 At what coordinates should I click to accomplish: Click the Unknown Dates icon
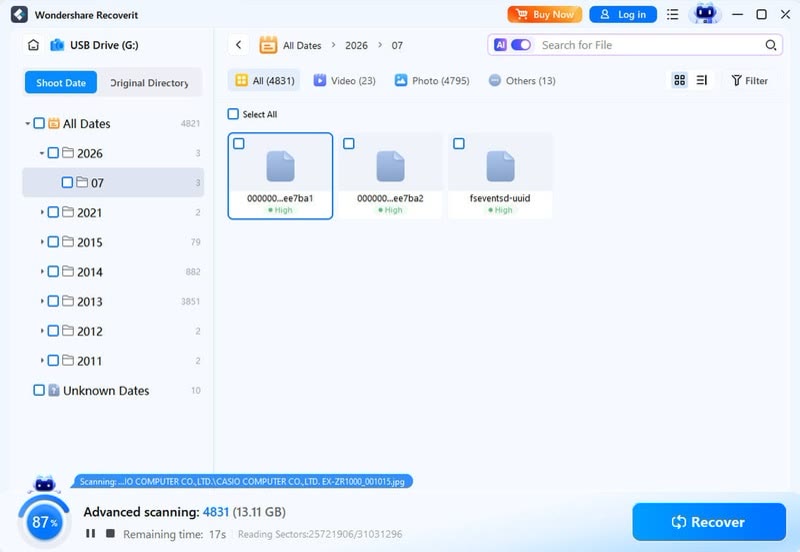coord(54,390)
